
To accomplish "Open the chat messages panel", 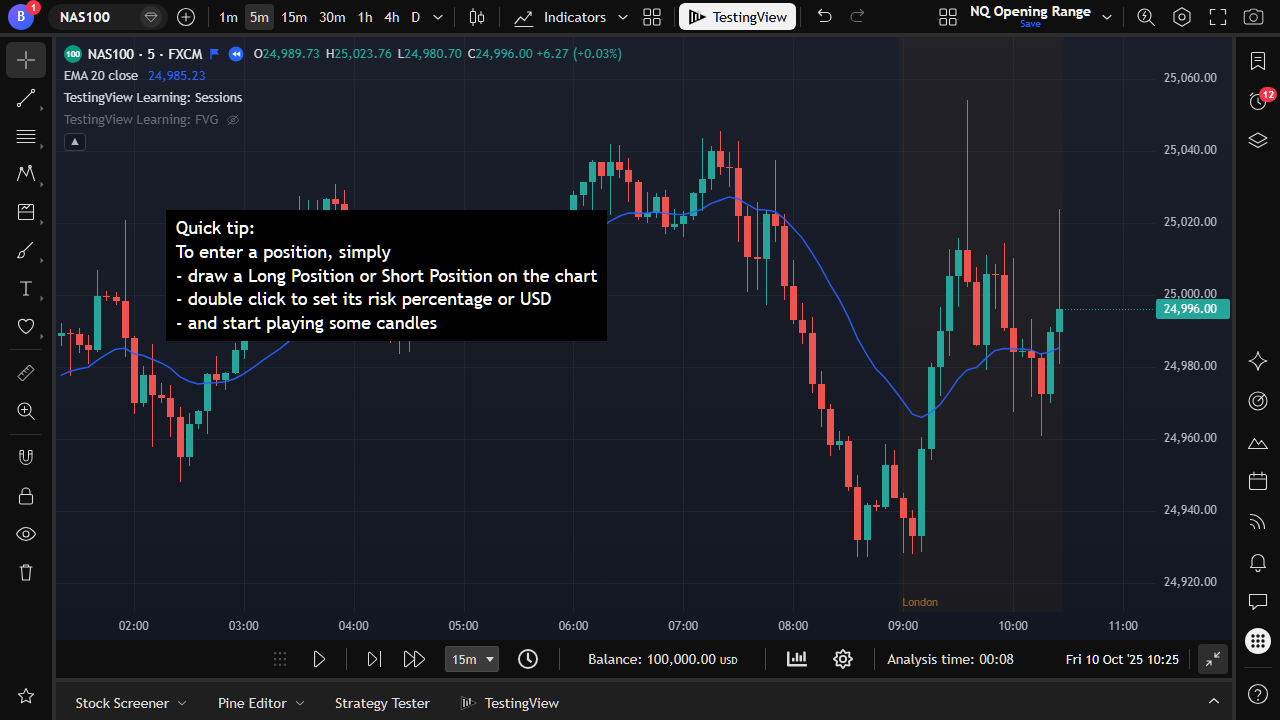I will tap(1259, 601).
